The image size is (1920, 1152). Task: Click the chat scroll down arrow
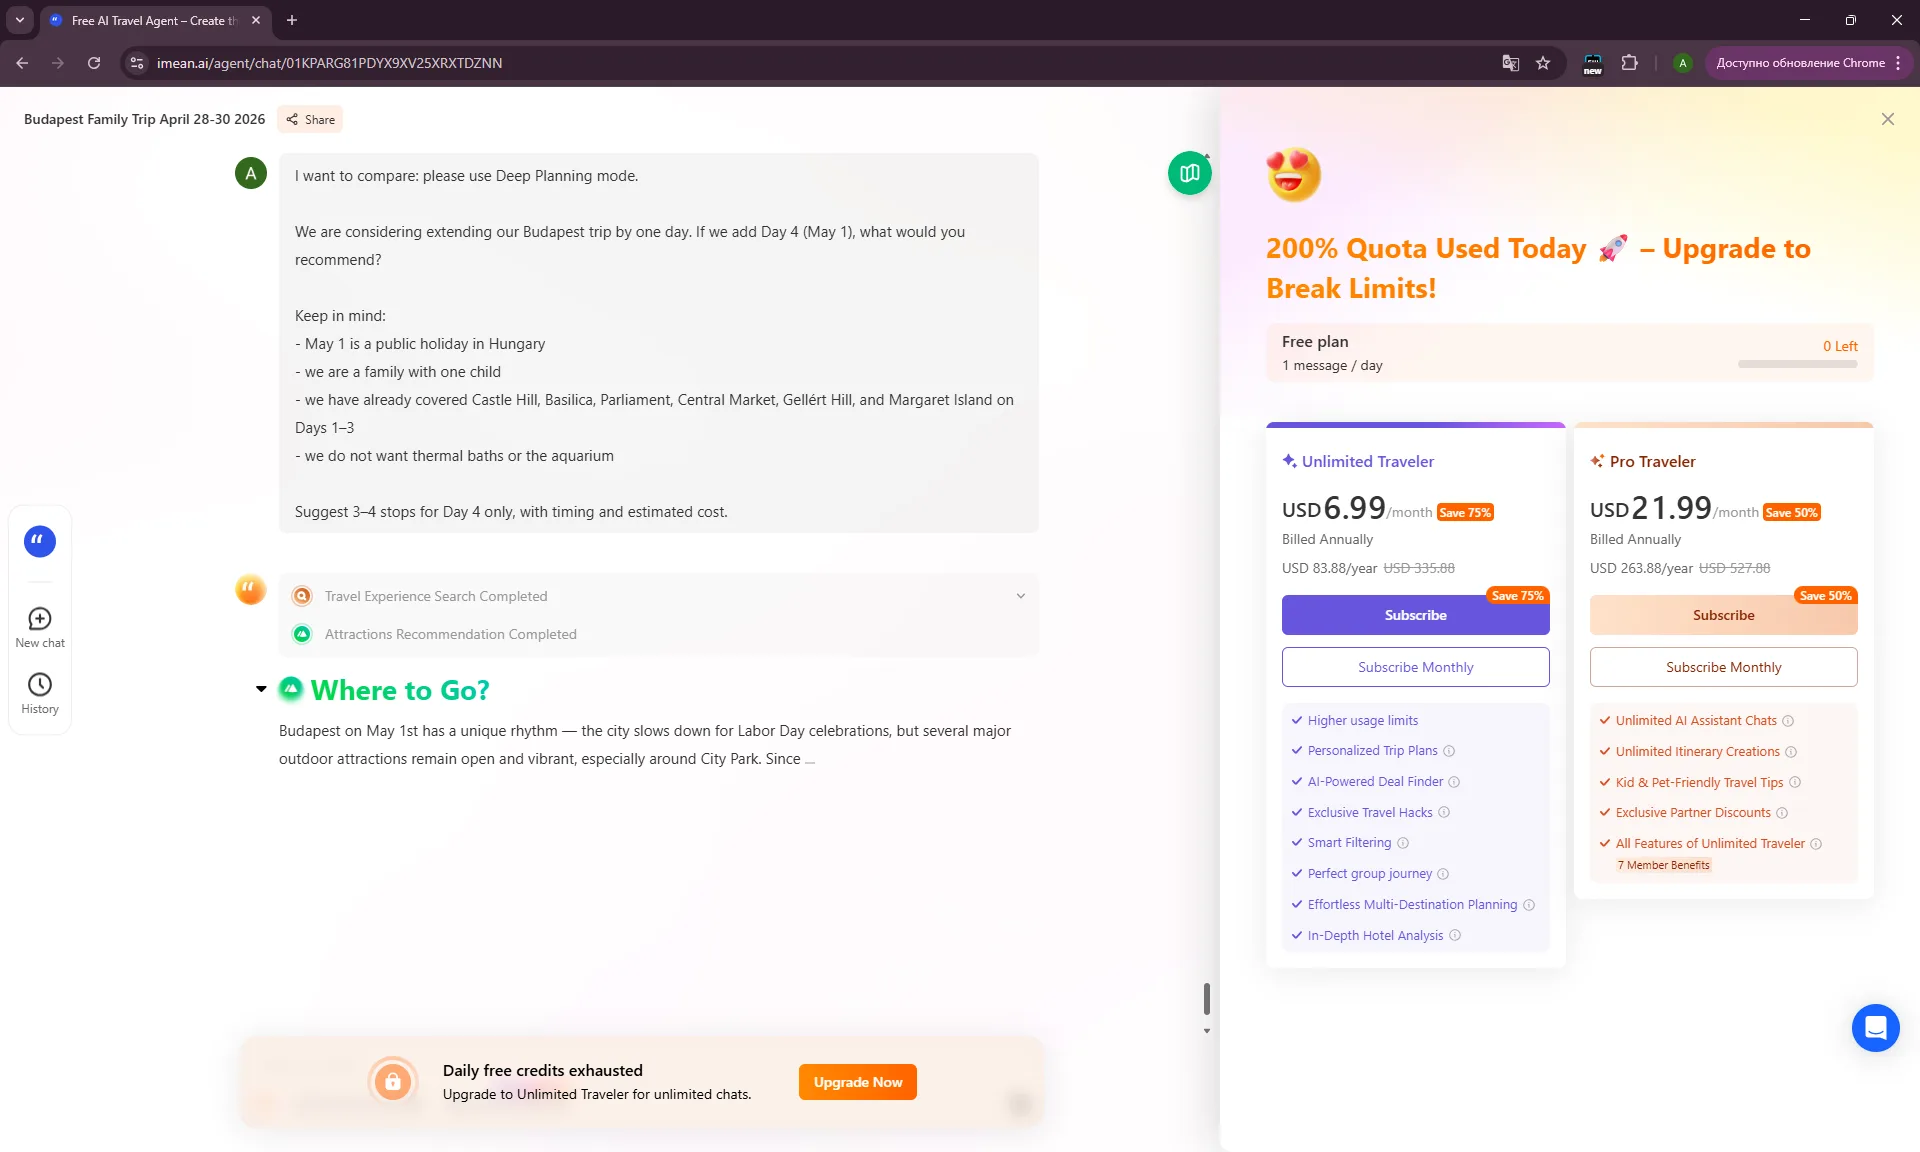pos(1206,1031)
